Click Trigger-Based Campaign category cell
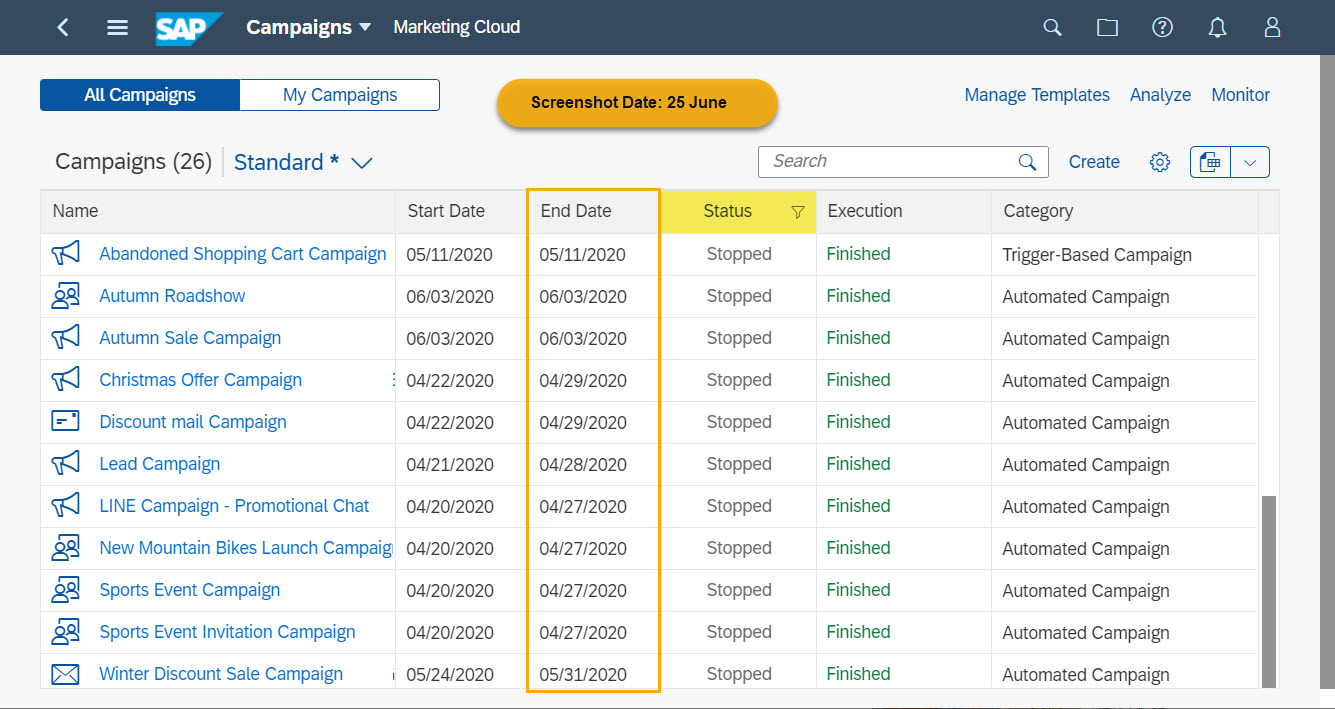The height and width of the screenshot is (709, 1335). [1097, 255]
